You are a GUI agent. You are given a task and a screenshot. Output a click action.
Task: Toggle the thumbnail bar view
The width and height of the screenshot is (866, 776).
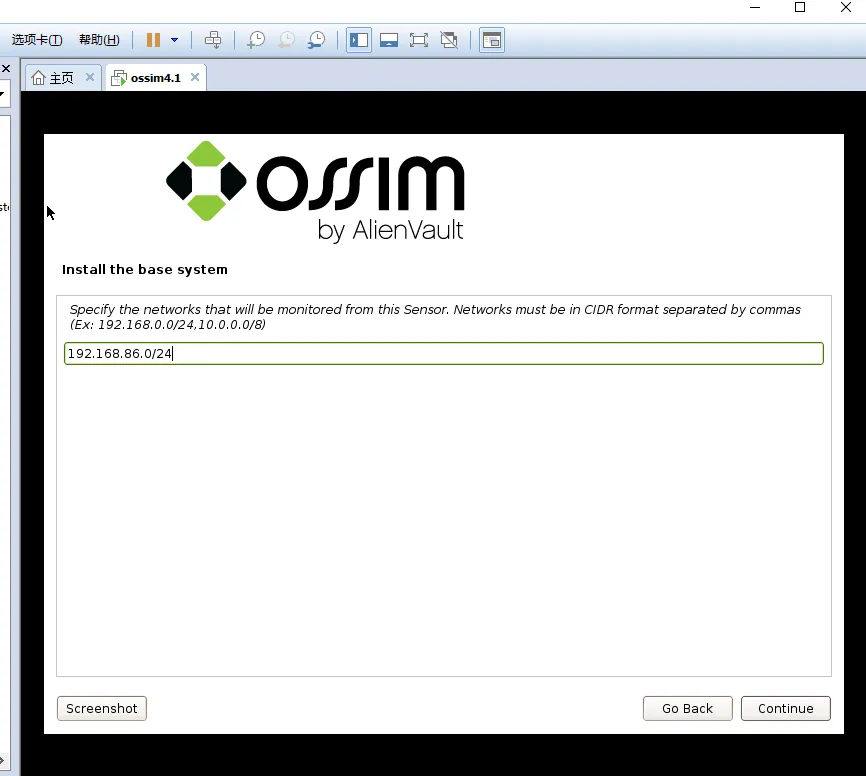pyautogui.click(x=389, y=40)
